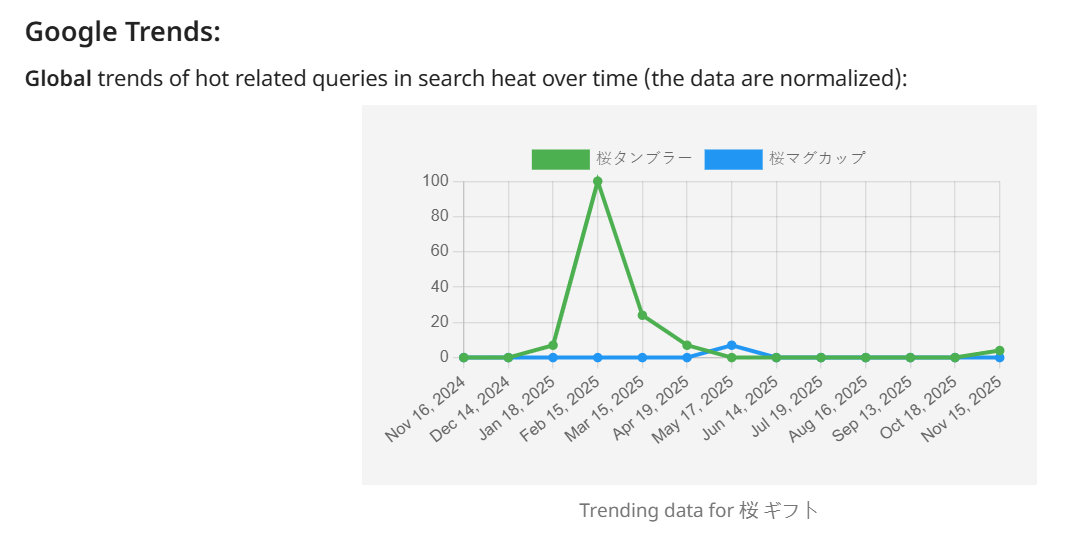1073x540 pixels.
Task: Select the green peak point at 100
Action: 597,182
